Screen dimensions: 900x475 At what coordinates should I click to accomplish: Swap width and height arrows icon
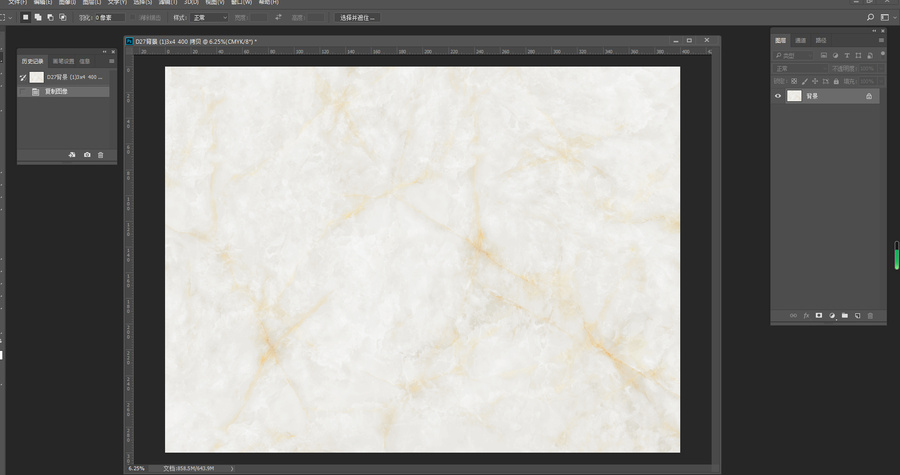(x=278, y=18)
